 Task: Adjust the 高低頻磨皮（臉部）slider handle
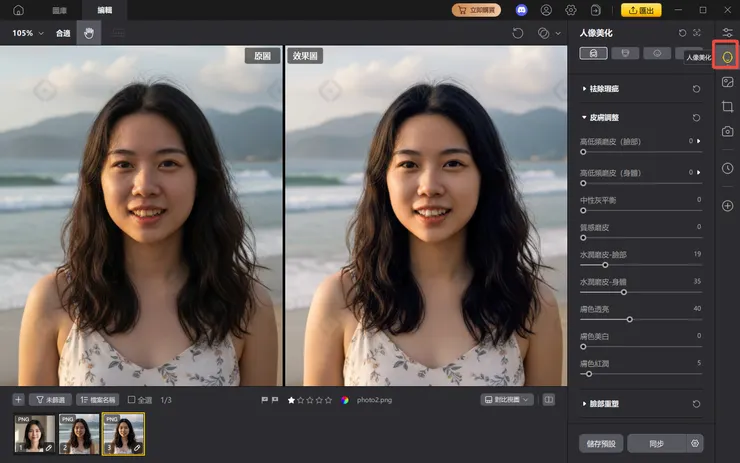tap(583, 152)
